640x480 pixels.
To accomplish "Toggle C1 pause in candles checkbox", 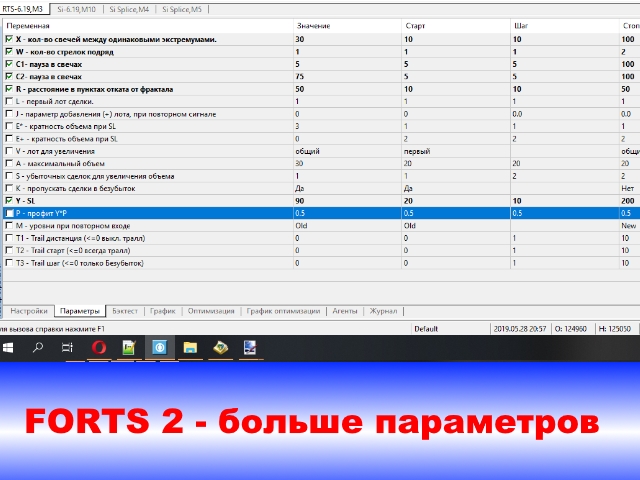I will coord(9,64).
